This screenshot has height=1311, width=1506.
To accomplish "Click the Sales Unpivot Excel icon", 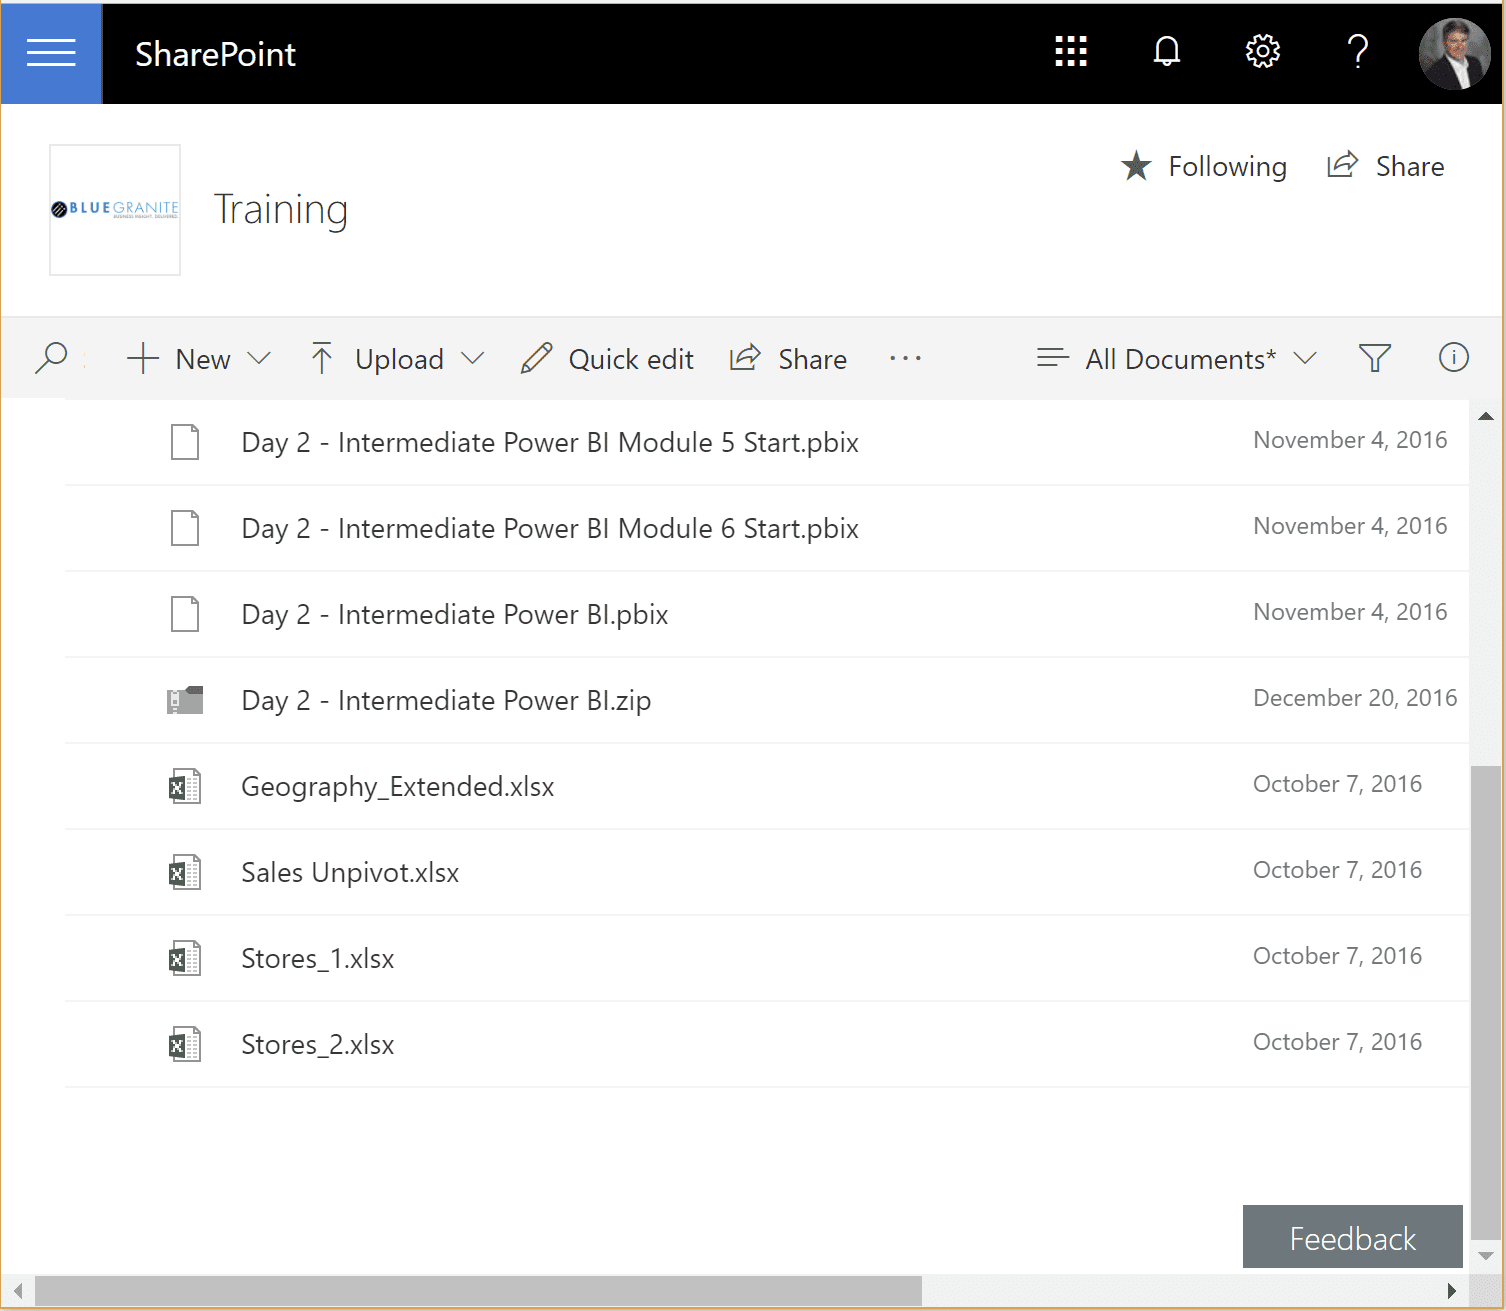I will (185, 872).
